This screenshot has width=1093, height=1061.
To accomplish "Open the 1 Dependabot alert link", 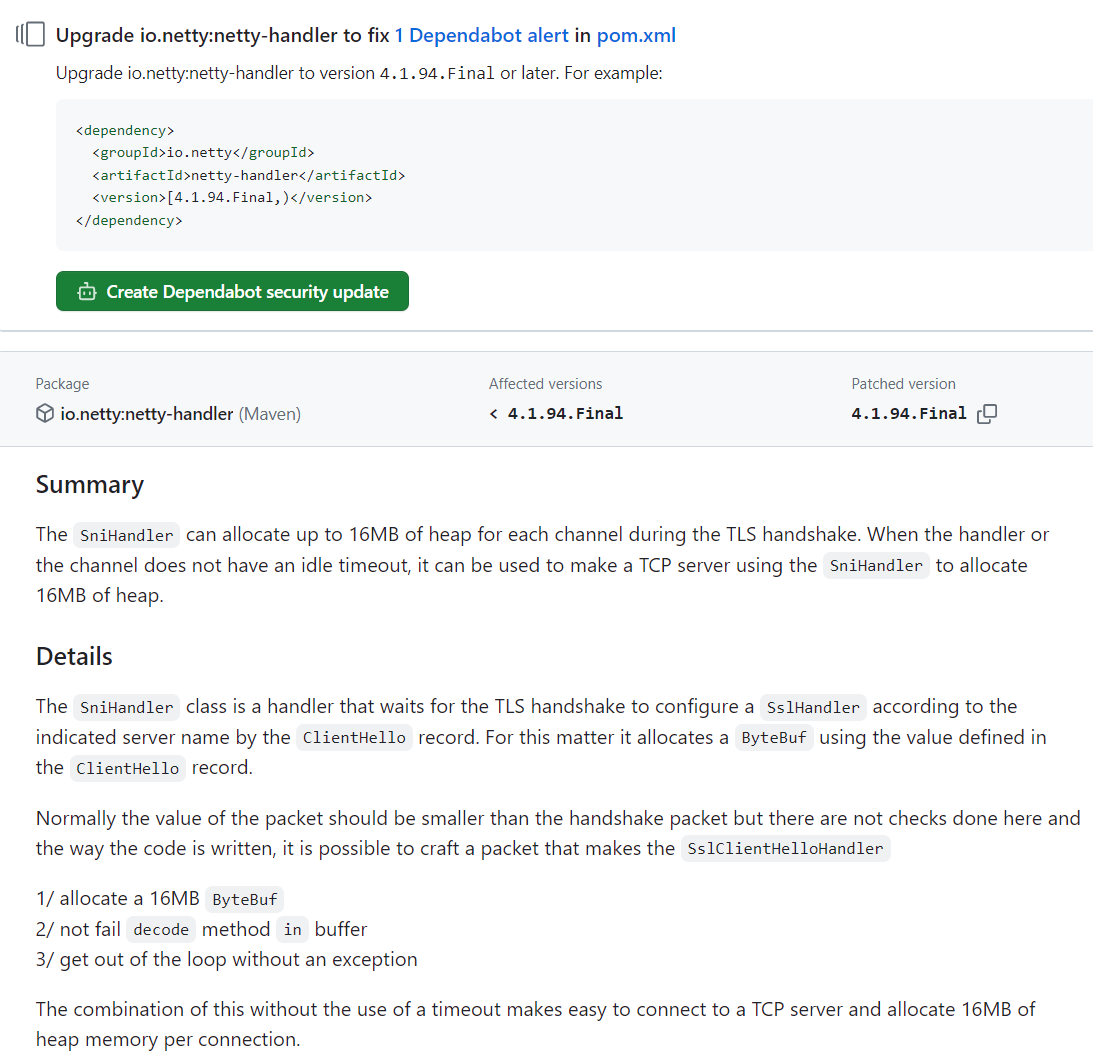I will coord(481,34).
